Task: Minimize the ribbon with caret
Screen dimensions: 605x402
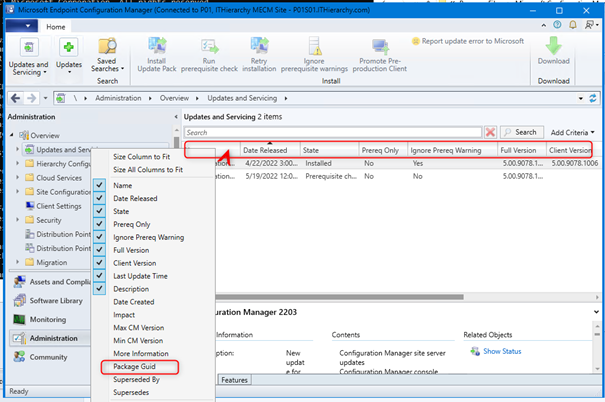Action: point(544,25)
